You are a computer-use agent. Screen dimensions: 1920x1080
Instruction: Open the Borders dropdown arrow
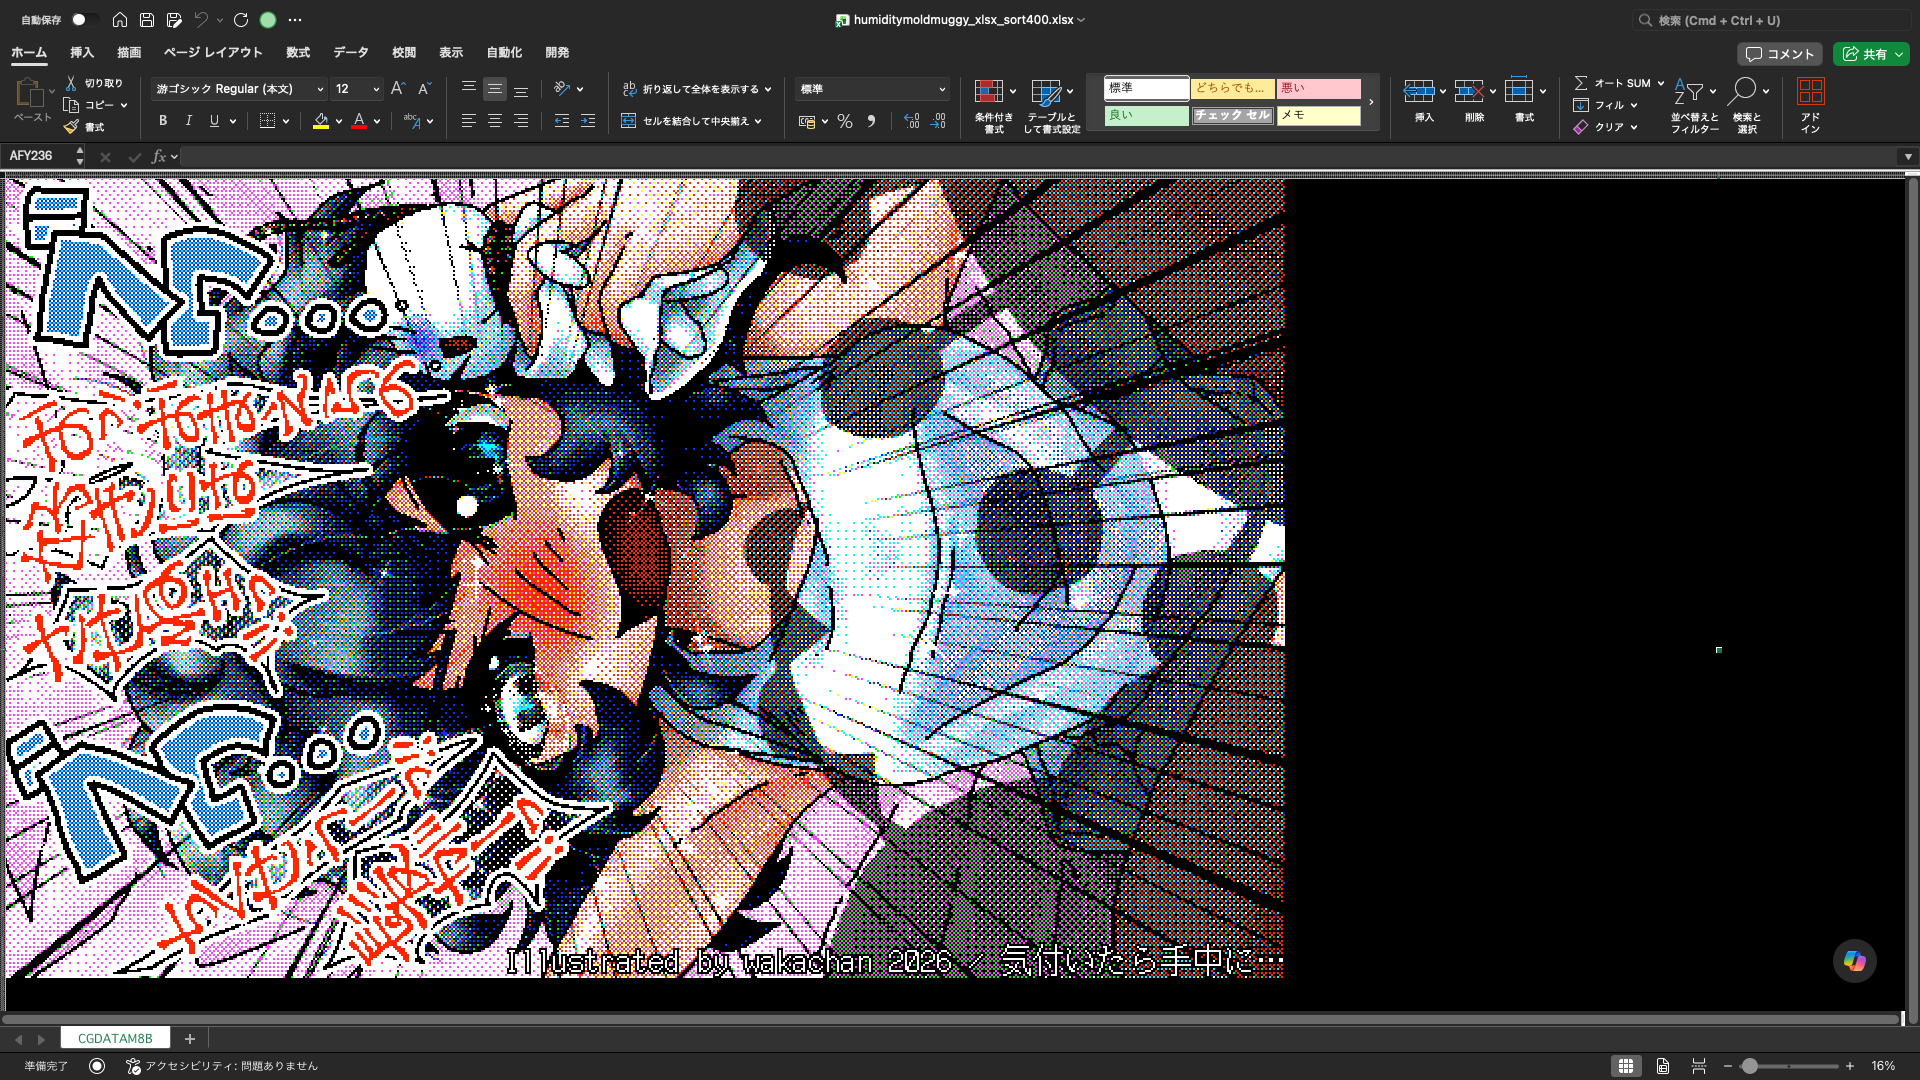286,121
